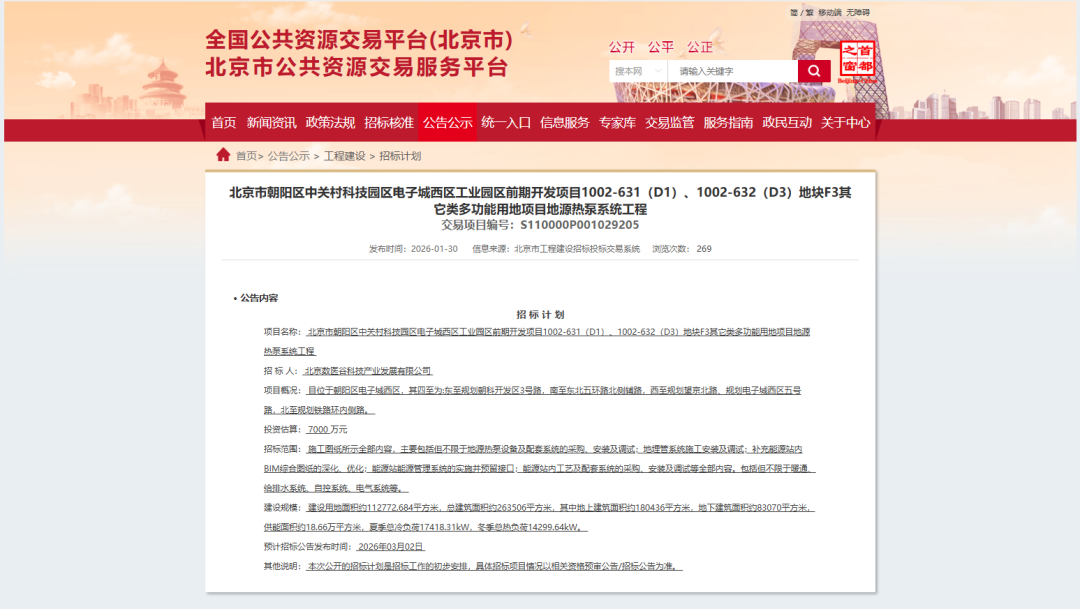Click 公告公示 in the breadcrumb

(x=289, y=156)
